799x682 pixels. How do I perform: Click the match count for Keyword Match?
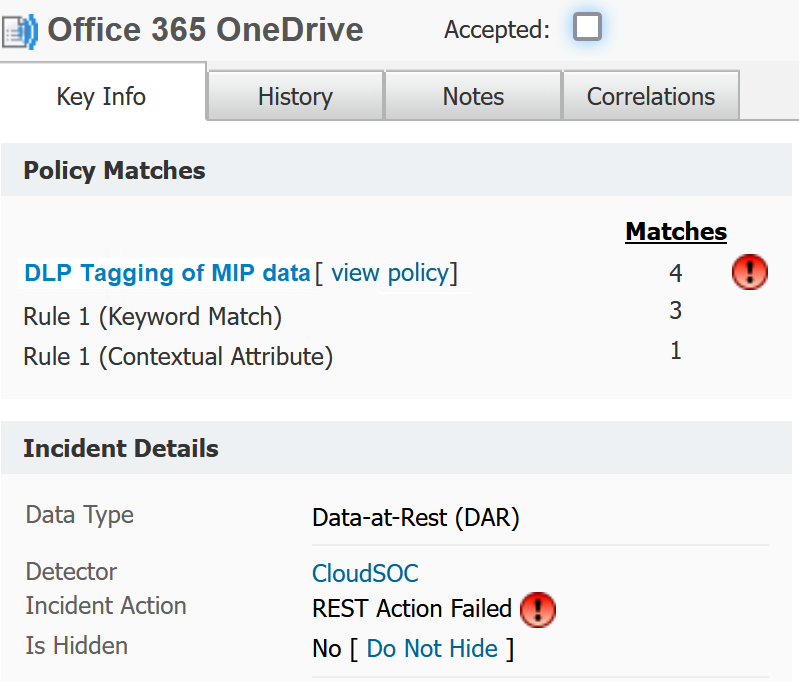(x=676, y=311)
